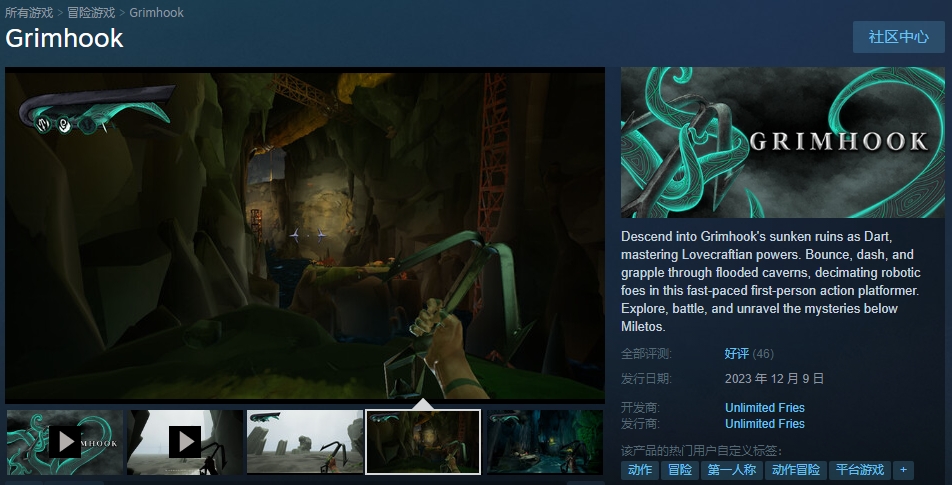Select the blue cavern screenshot thumbnail
This screenshot has height=485, width=952.
(x=545, y=442)
